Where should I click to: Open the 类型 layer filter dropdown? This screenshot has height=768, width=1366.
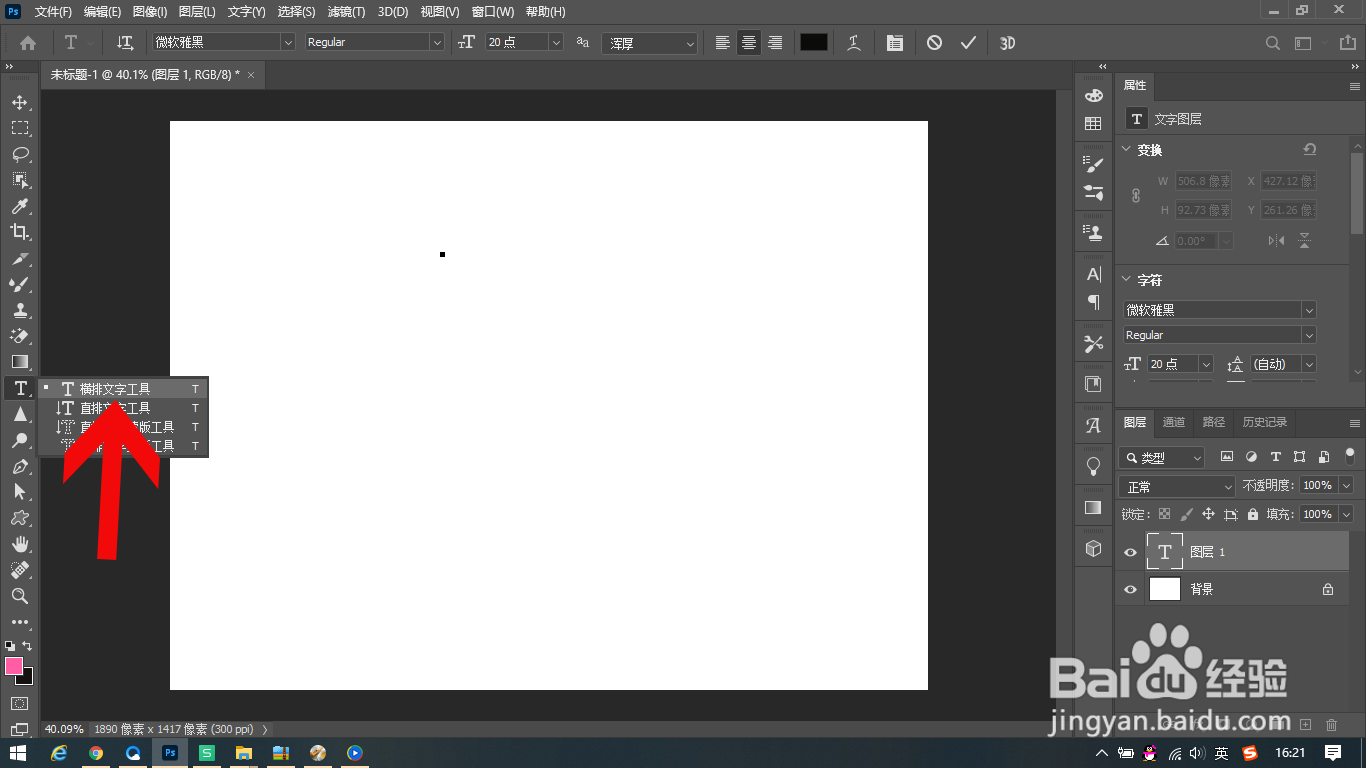[x=1162, y=457]
